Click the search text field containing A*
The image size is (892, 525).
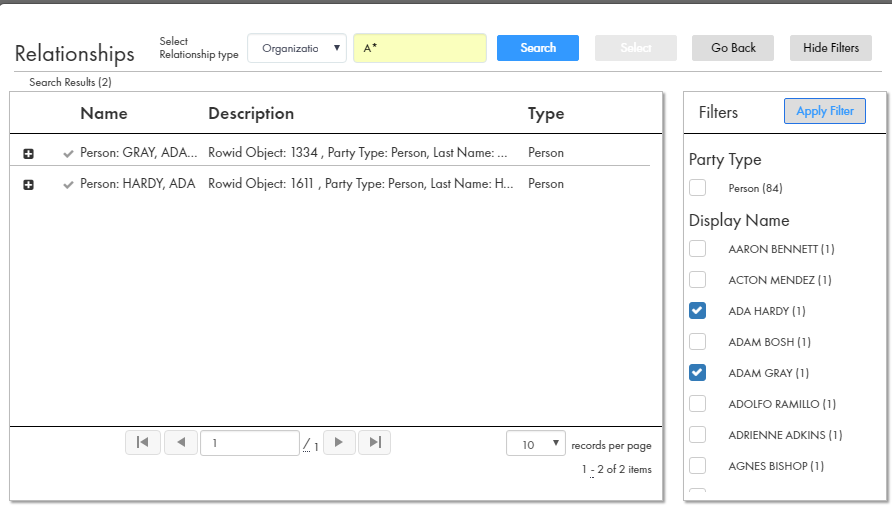click(x=420, y=48)
